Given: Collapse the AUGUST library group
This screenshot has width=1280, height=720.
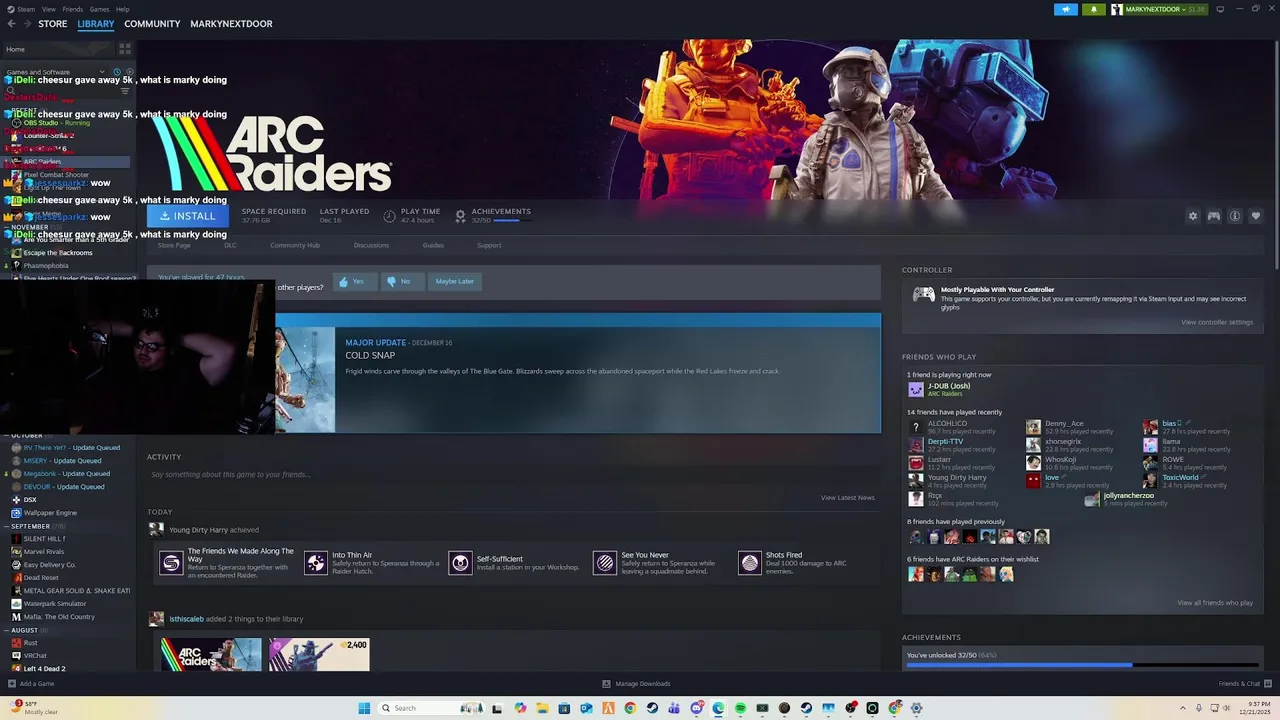Looking at the screenshot, I should 24,630.
